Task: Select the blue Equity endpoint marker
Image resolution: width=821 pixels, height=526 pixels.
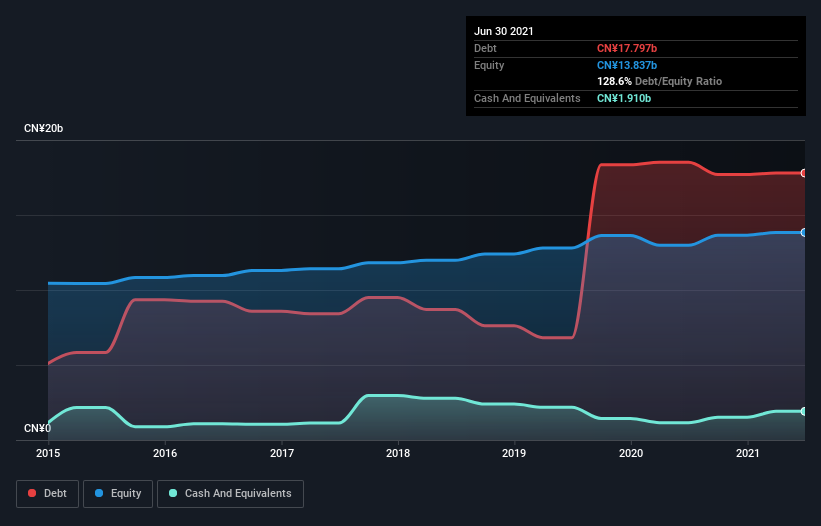Action: (x=804, y=232)
